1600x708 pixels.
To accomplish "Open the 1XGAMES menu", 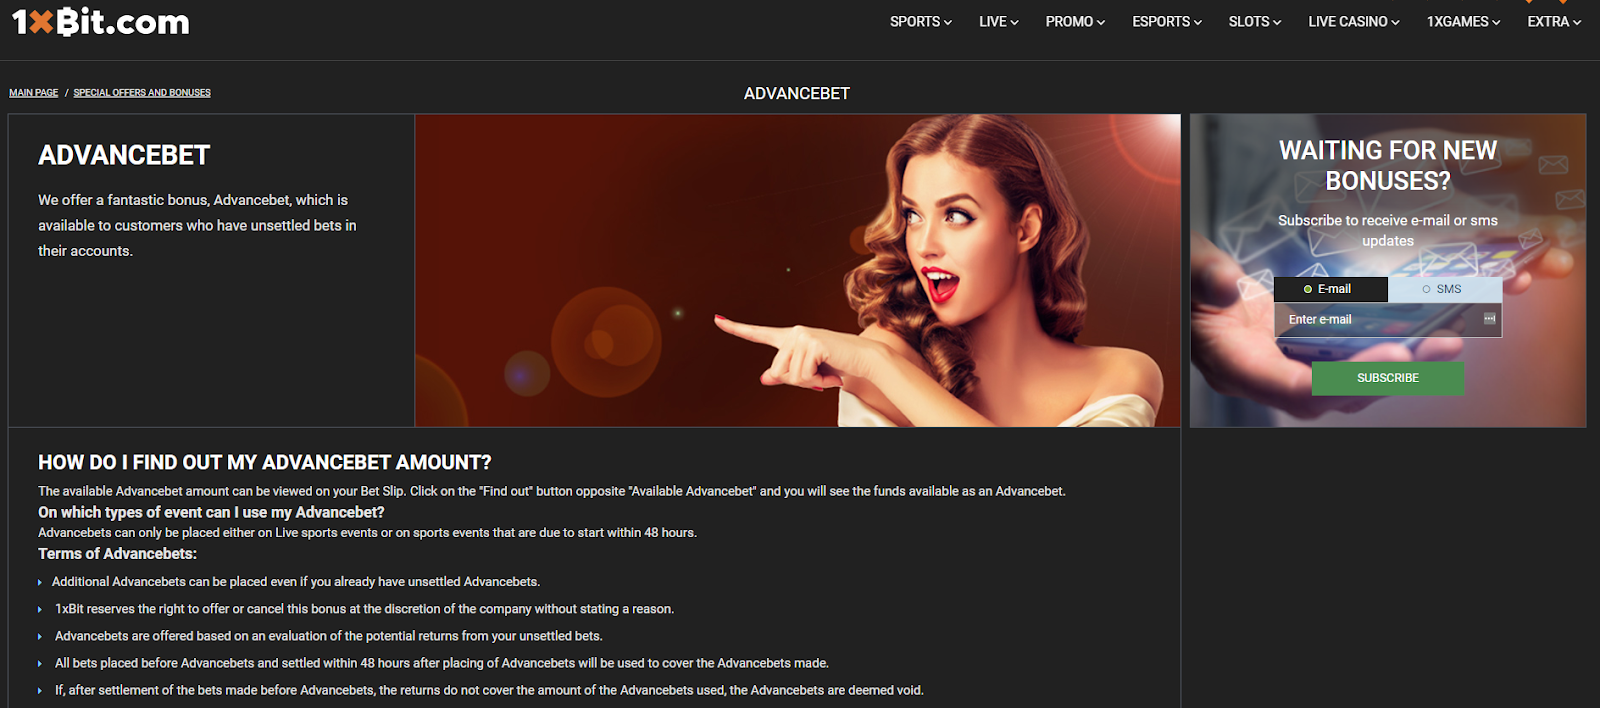I will click(x=1463, y=21).
